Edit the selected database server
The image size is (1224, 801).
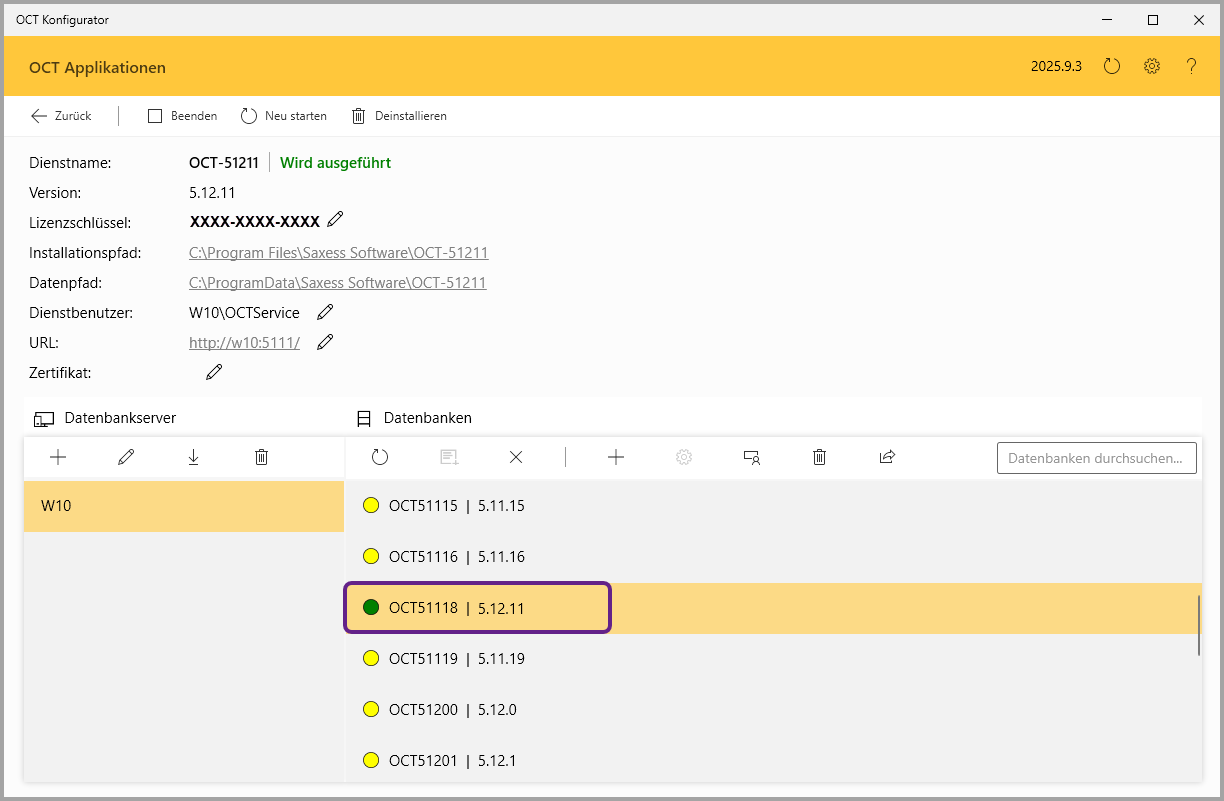(x=126, y=457)
